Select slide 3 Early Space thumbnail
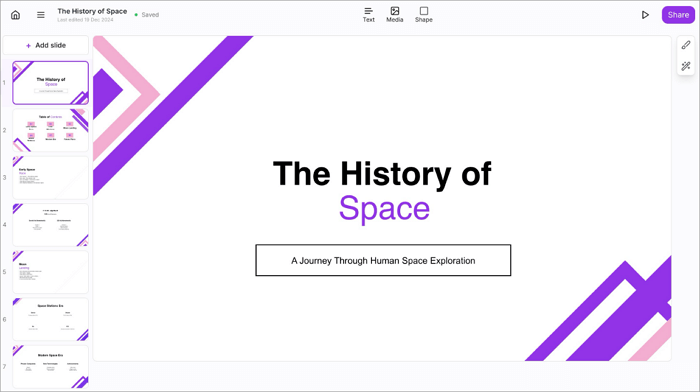700x392 pixels. point(50,178)
